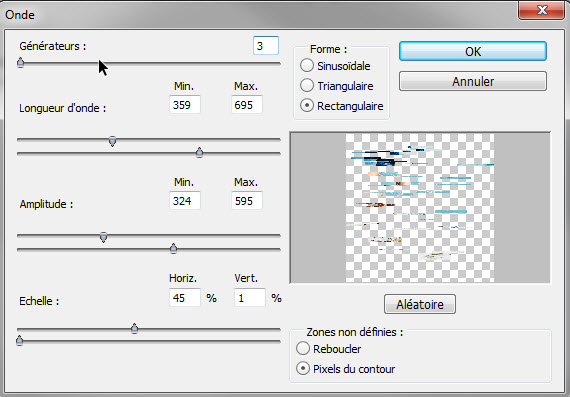
Task: Click the Longueur d'onde Min. field
Action: (185, 105)
